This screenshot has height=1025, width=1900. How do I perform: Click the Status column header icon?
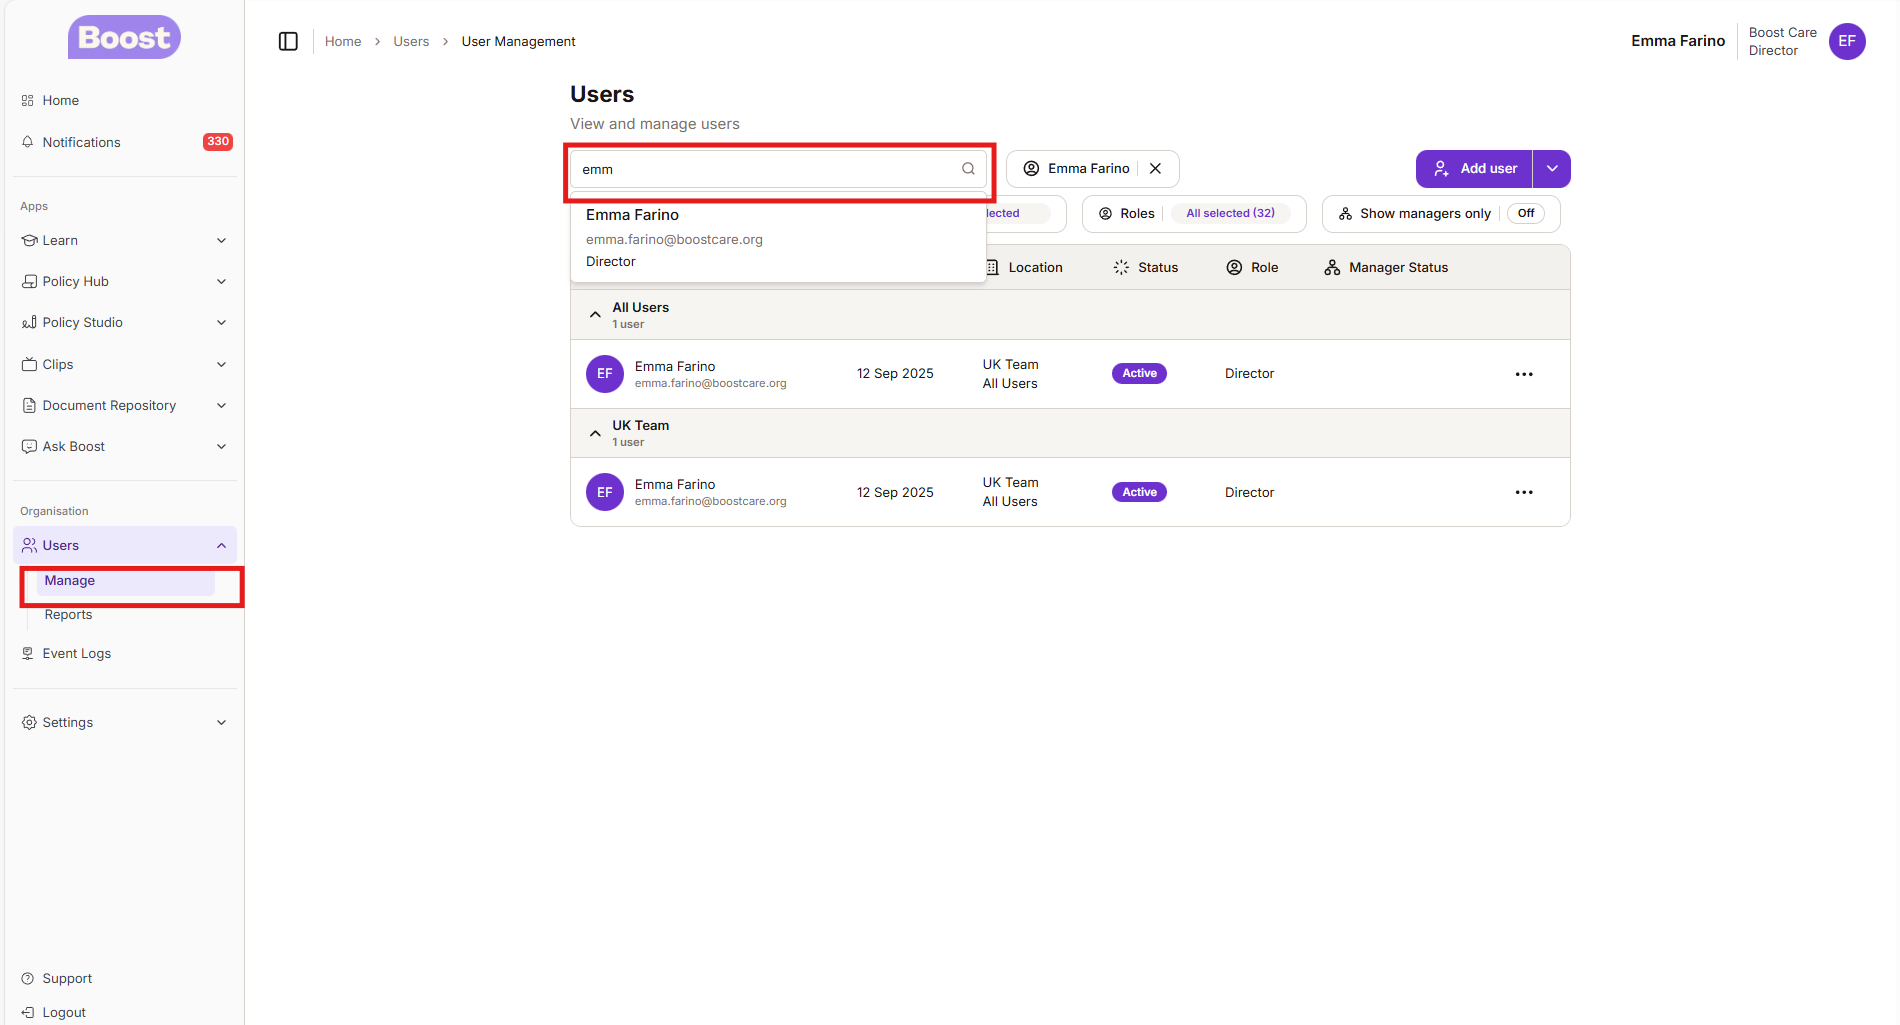(x=1121, y=267)
